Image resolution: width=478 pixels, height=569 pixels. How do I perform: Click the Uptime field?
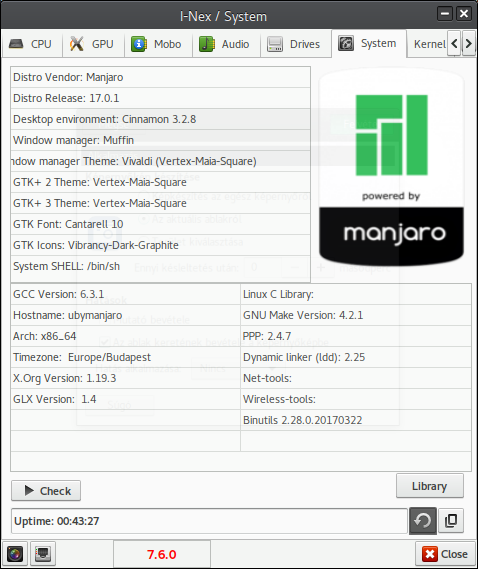[x=209, y=521]
